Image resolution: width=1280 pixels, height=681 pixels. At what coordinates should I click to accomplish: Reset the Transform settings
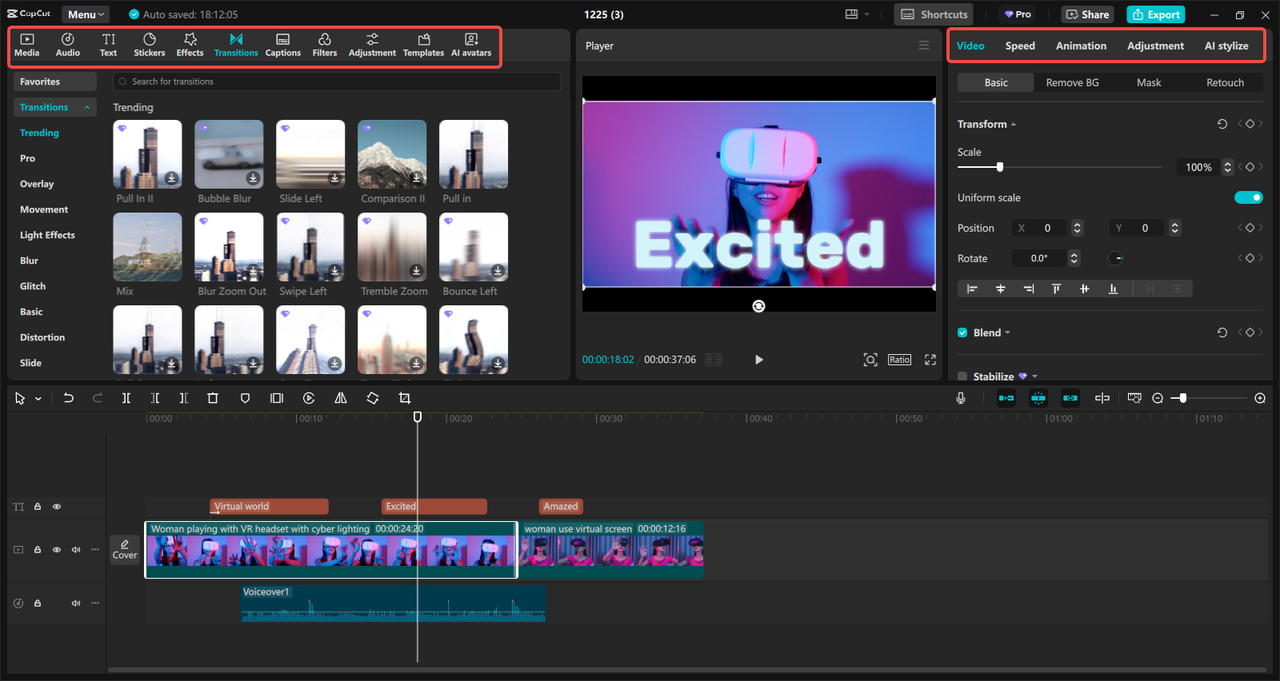click(x=1222, y=124)
